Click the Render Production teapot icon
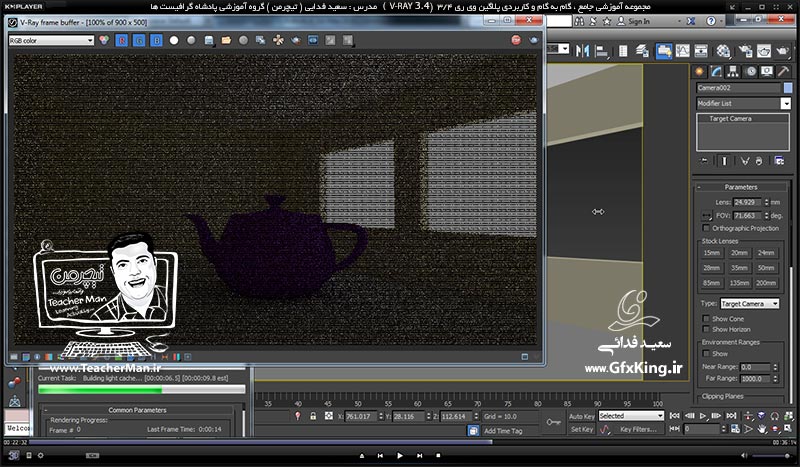 tap(782, 51)
